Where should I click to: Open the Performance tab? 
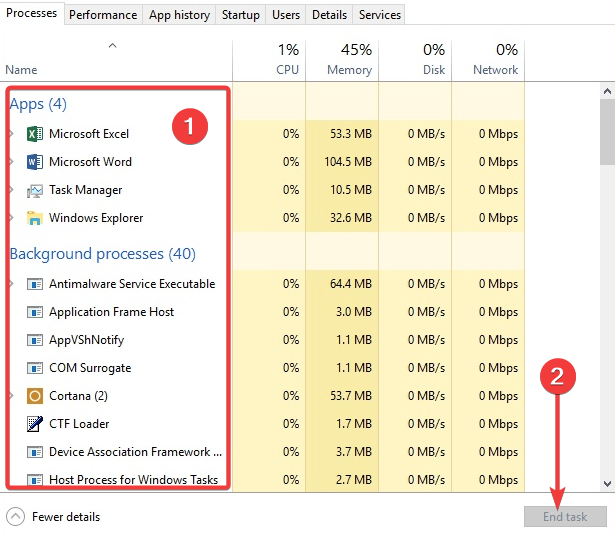[103, 15]
